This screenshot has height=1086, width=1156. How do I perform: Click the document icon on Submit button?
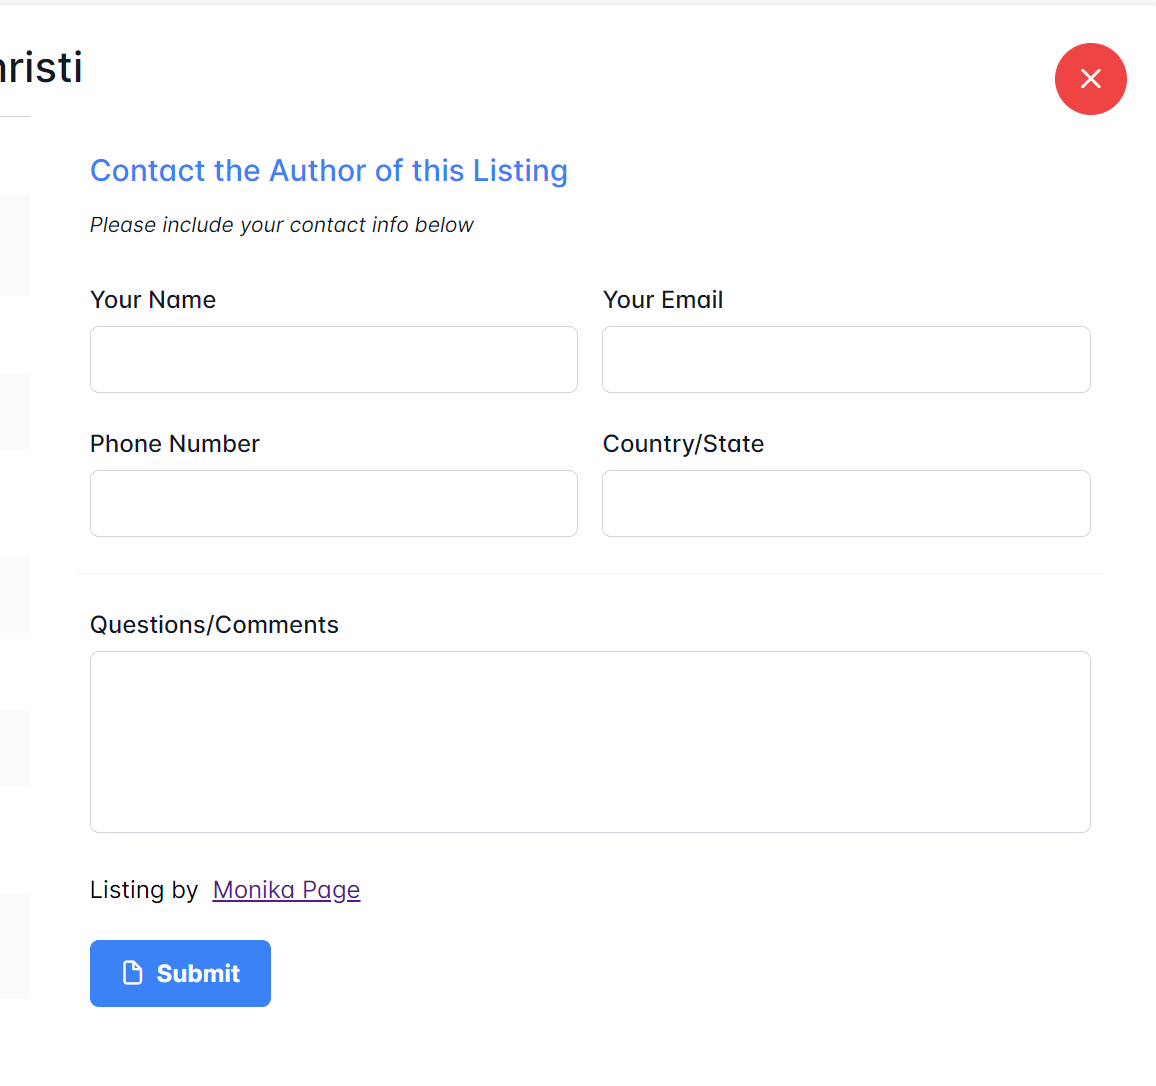click(x=132, y=973)
